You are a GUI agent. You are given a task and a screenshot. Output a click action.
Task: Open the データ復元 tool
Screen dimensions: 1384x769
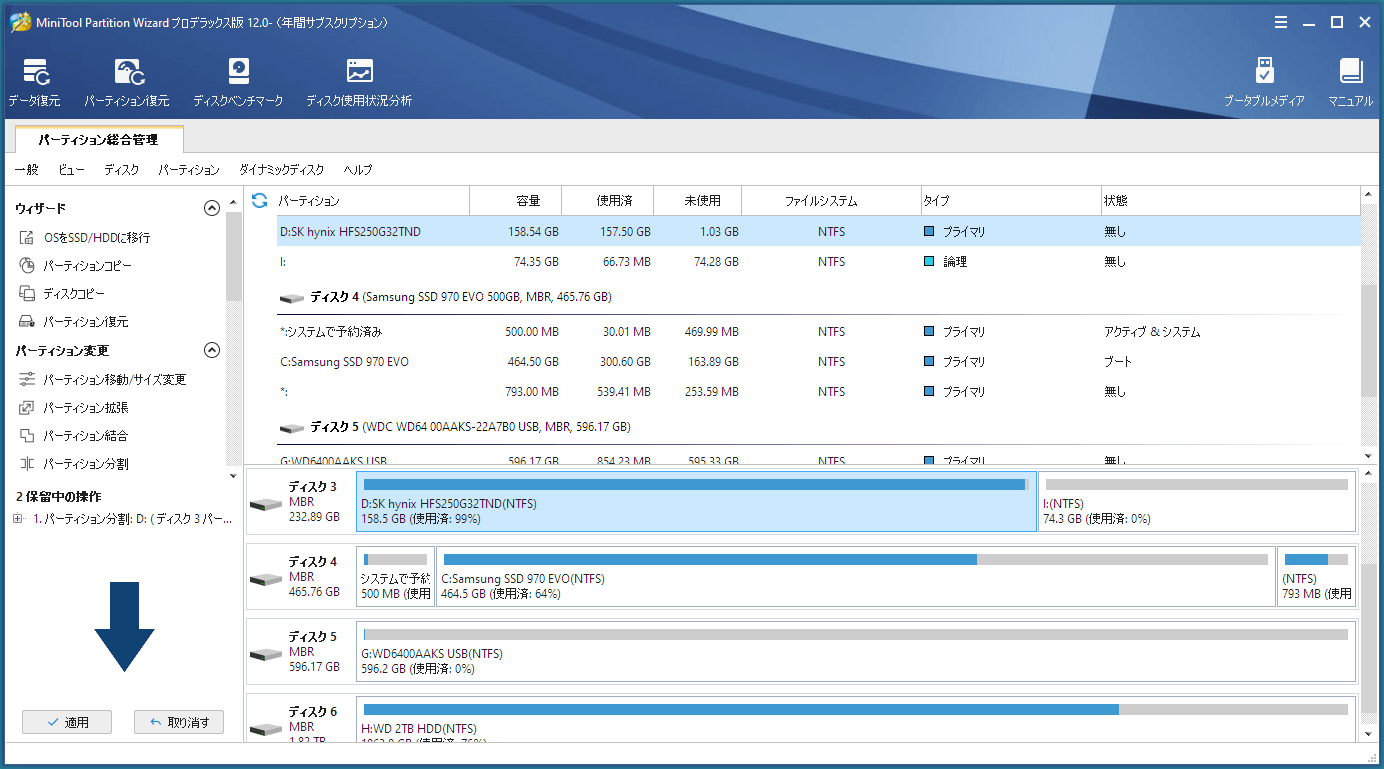35,82
